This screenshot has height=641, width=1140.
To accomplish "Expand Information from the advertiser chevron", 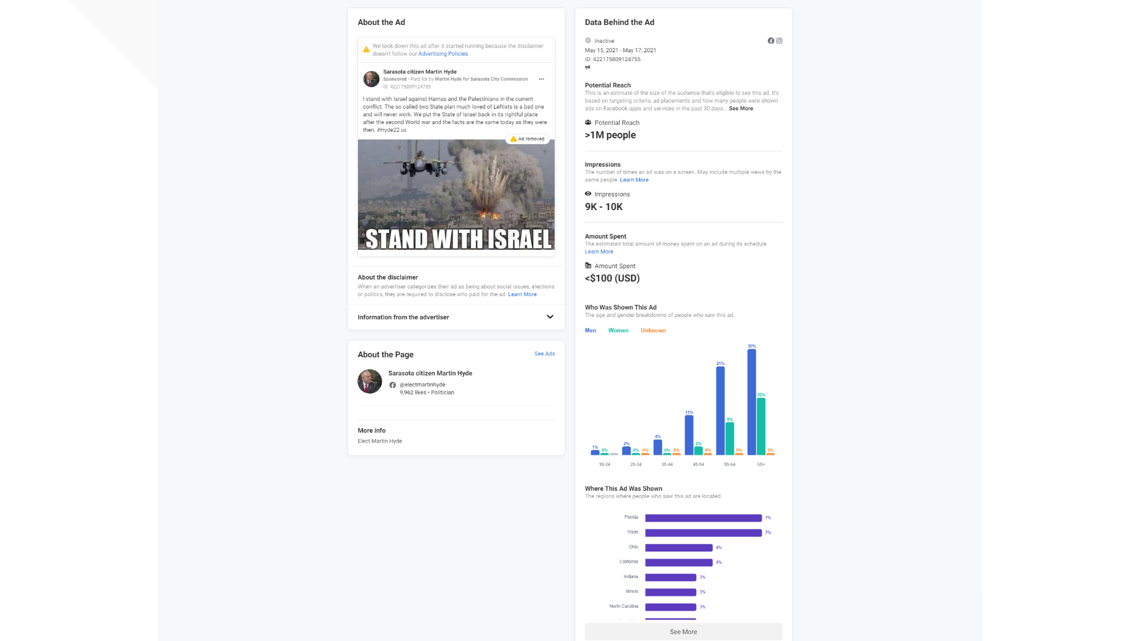I will click(x=550, y=317).
